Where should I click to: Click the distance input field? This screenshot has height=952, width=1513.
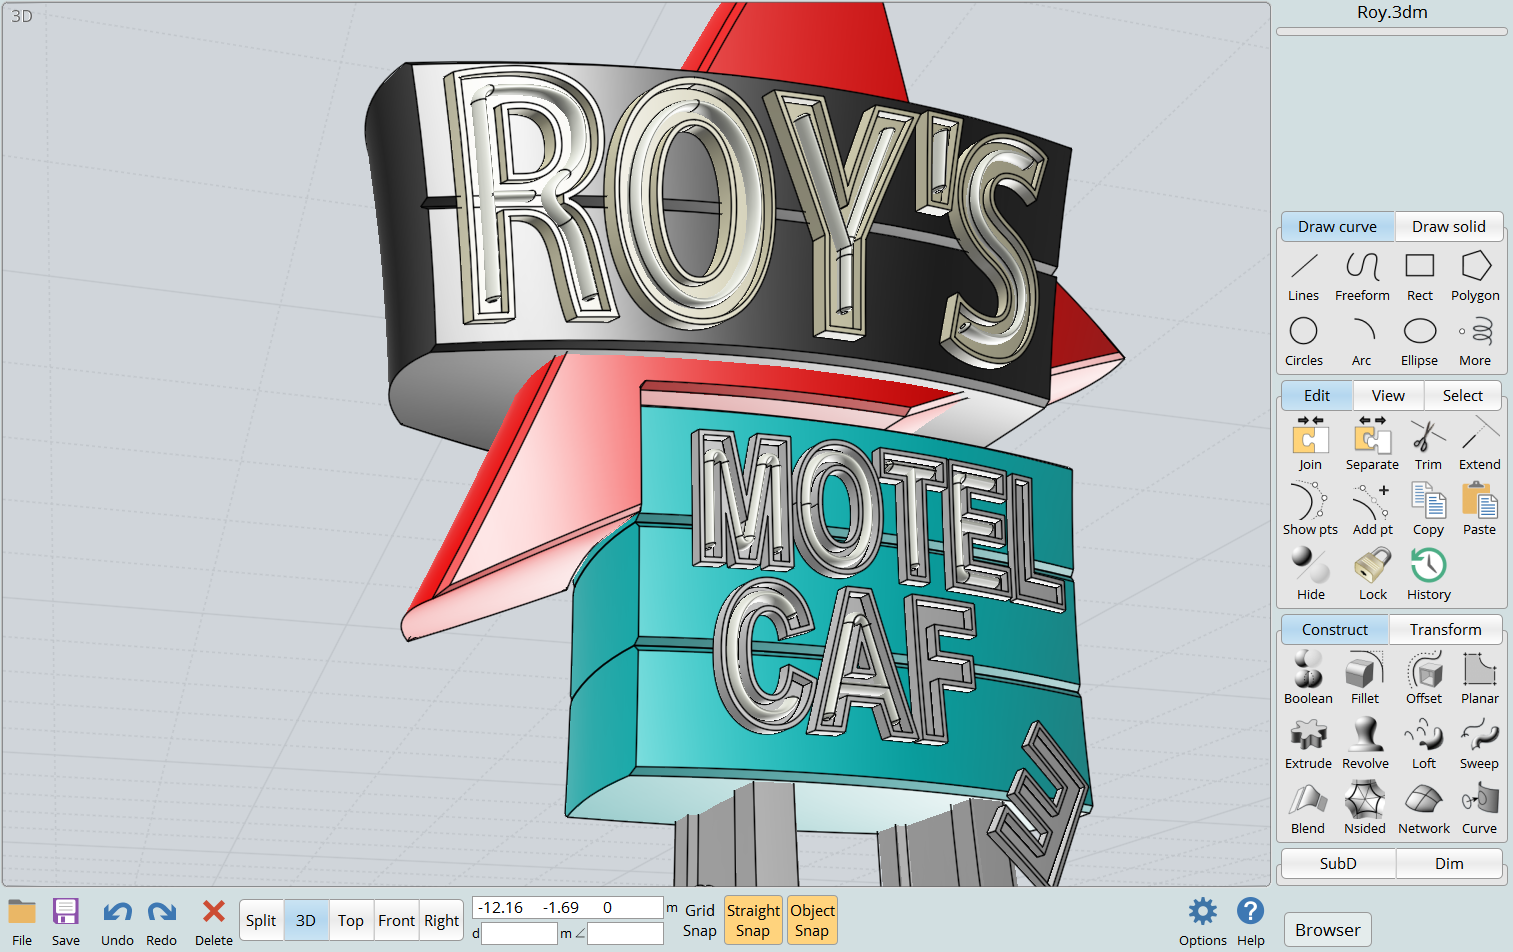pyautogui.click(x=519, y=934)
